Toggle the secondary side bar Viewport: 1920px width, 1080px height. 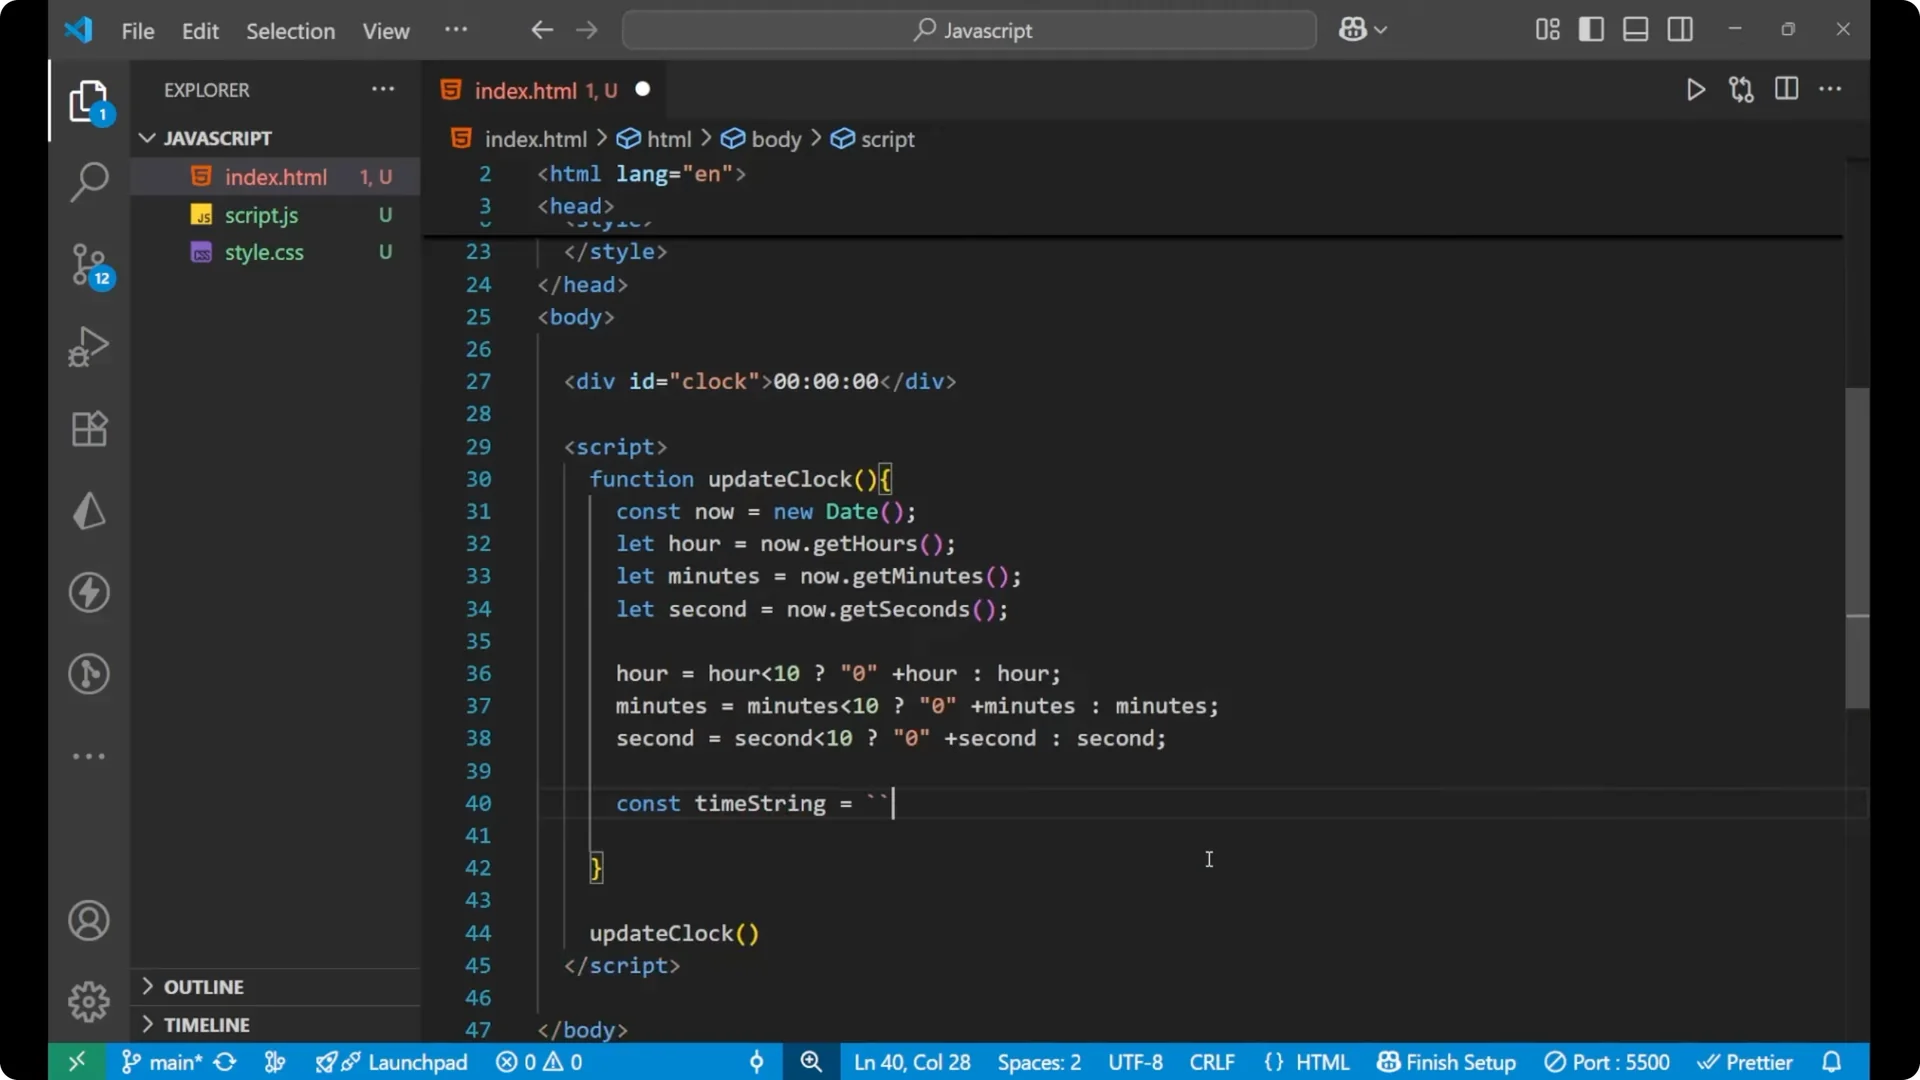[x=1680, y=29]
